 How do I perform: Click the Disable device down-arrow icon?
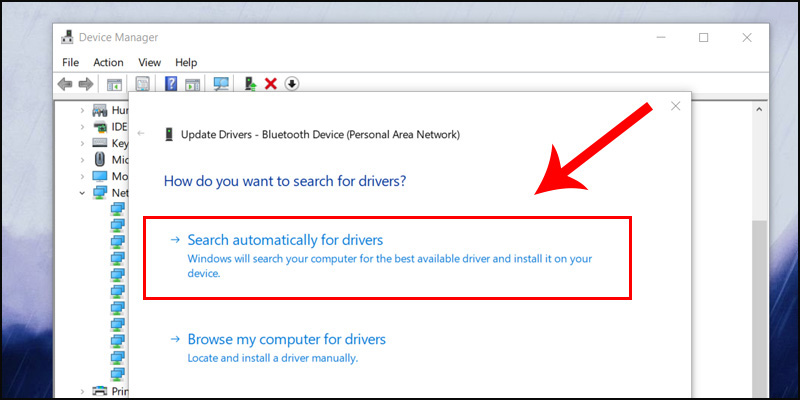pyautogui.click(x=291, y=84)
